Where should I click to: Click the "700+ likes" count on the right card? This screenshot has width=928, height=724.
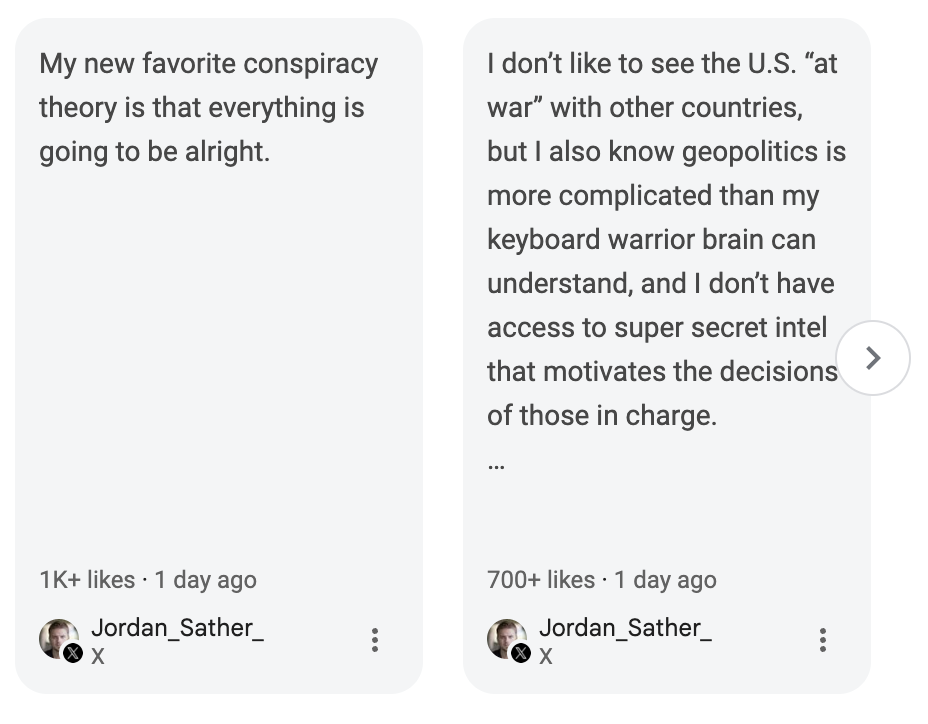(541, 580)
